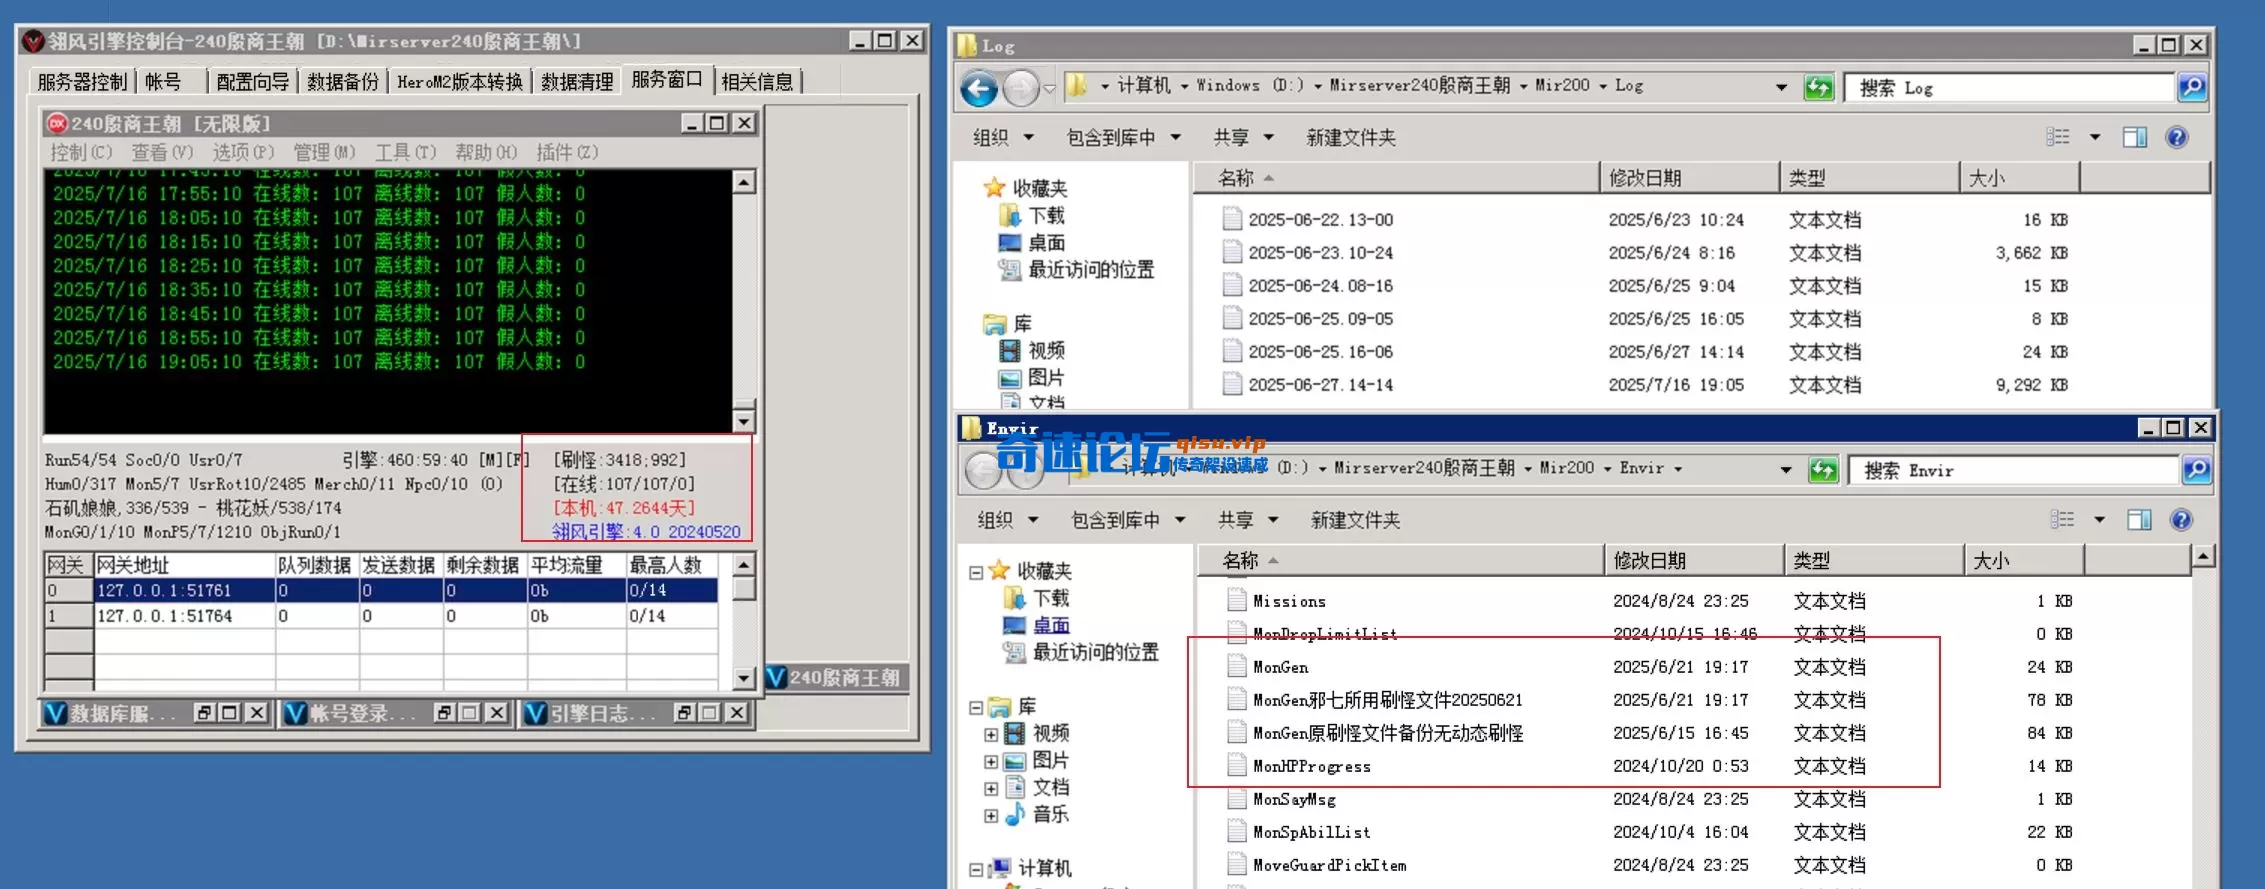This screenshot has width=2265, height=889.
Task: Click the 搜索 Envir search field
Action: coord(2016,470)
